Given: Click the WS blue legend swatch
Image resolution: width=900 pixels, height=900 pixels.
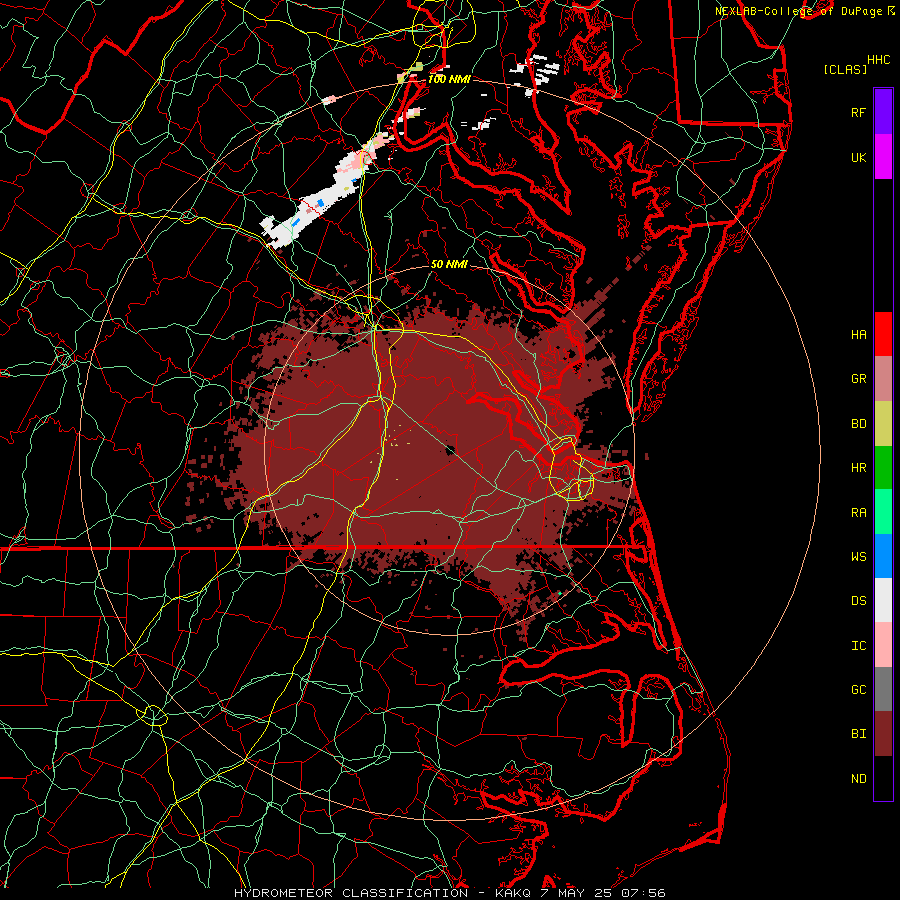Looking at the screenshot, I should tap(883, 556).
